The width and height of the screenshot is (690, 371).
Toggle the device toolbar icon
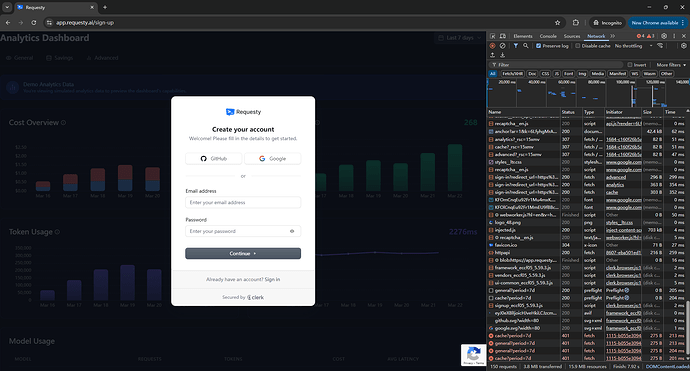click(503, 36)
